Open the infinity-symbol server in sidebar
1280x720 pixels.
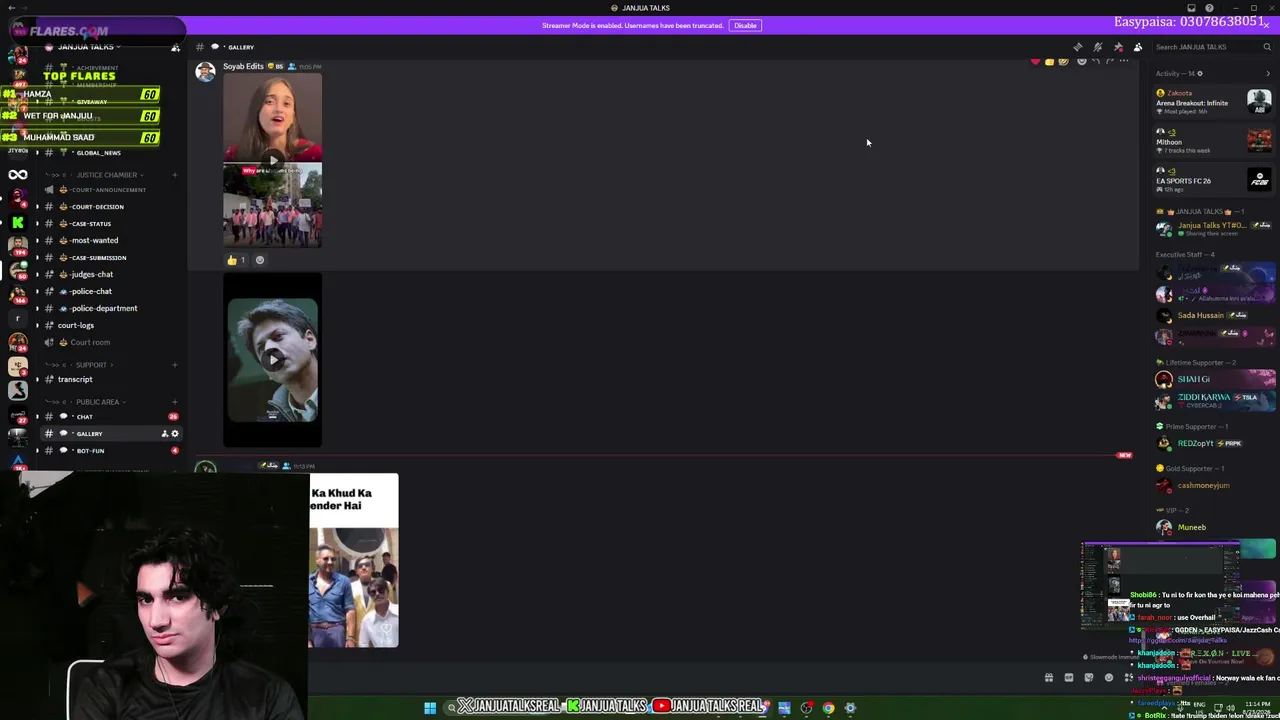18,175
